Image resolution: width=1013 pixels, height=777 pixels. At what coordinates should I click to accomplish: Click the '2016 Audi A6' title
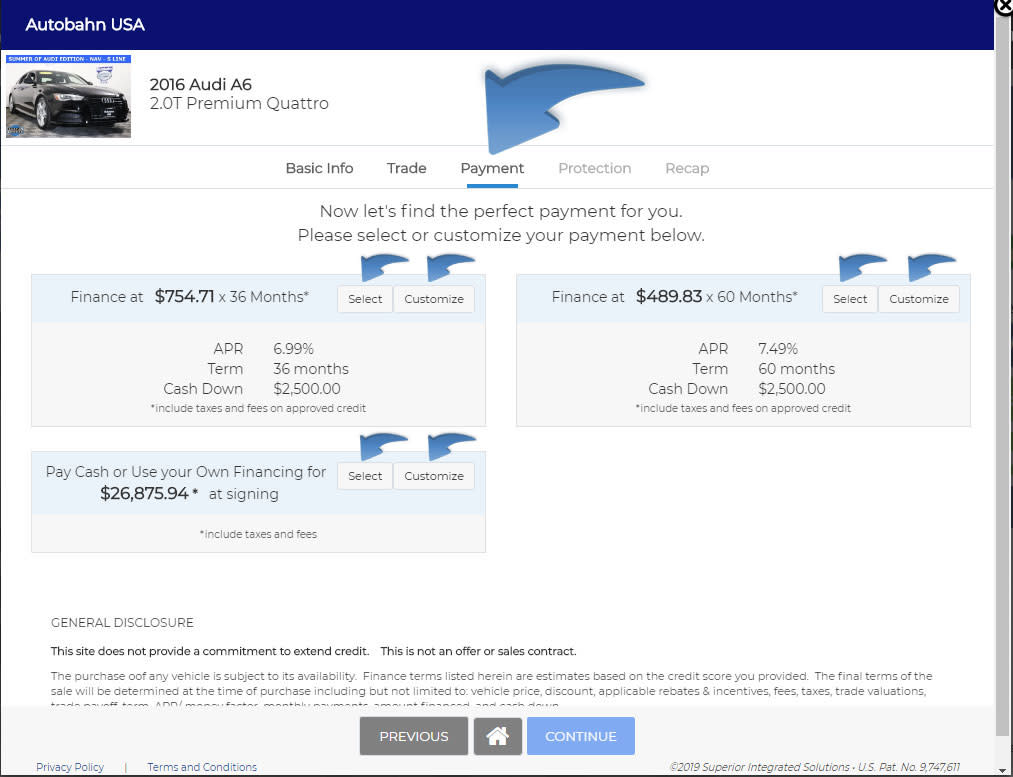coord(201,85)
